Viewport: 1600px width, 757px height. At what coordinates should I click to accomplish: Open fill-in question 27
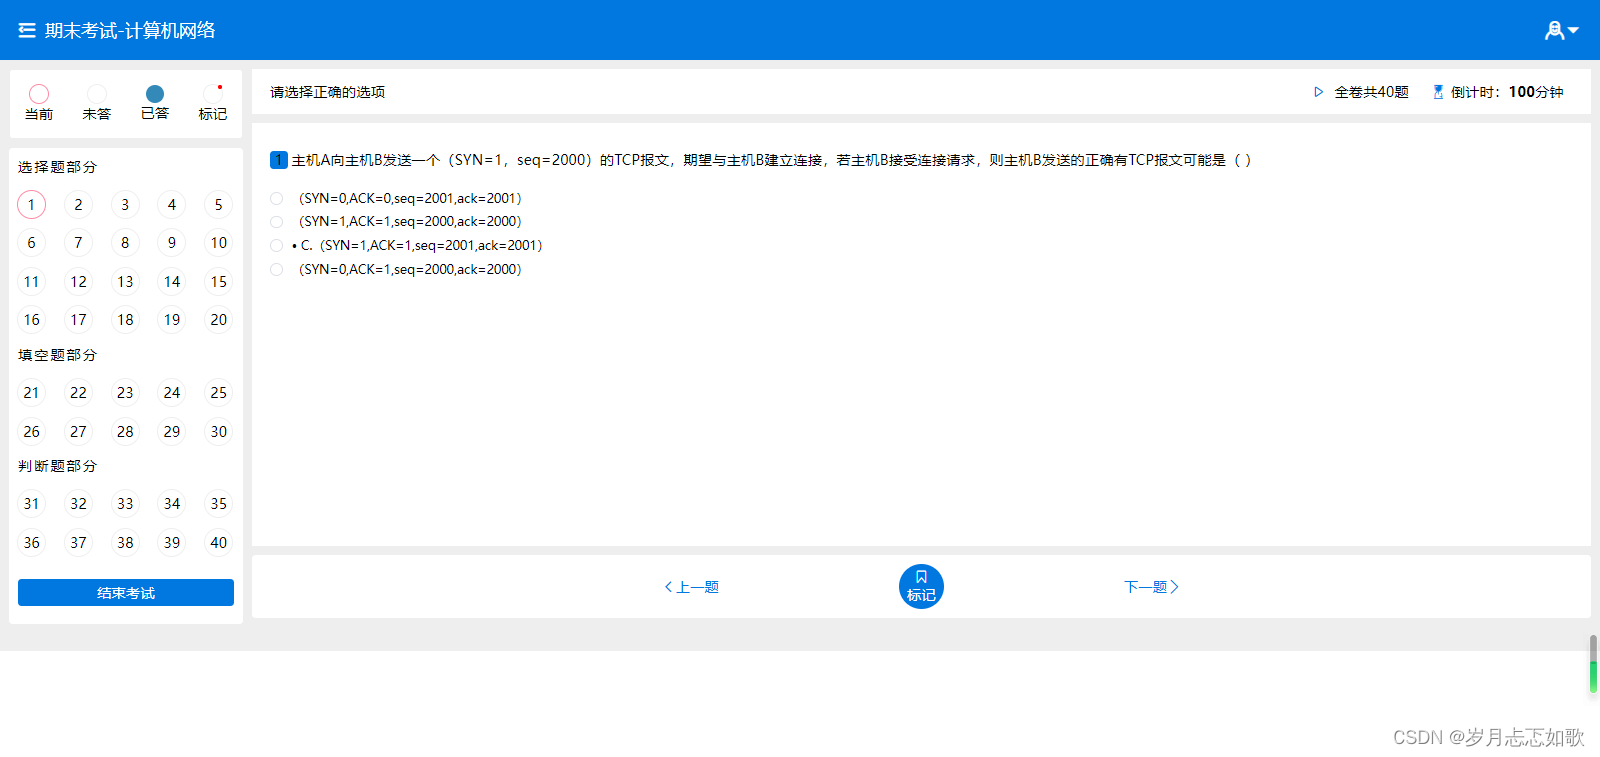78,432
